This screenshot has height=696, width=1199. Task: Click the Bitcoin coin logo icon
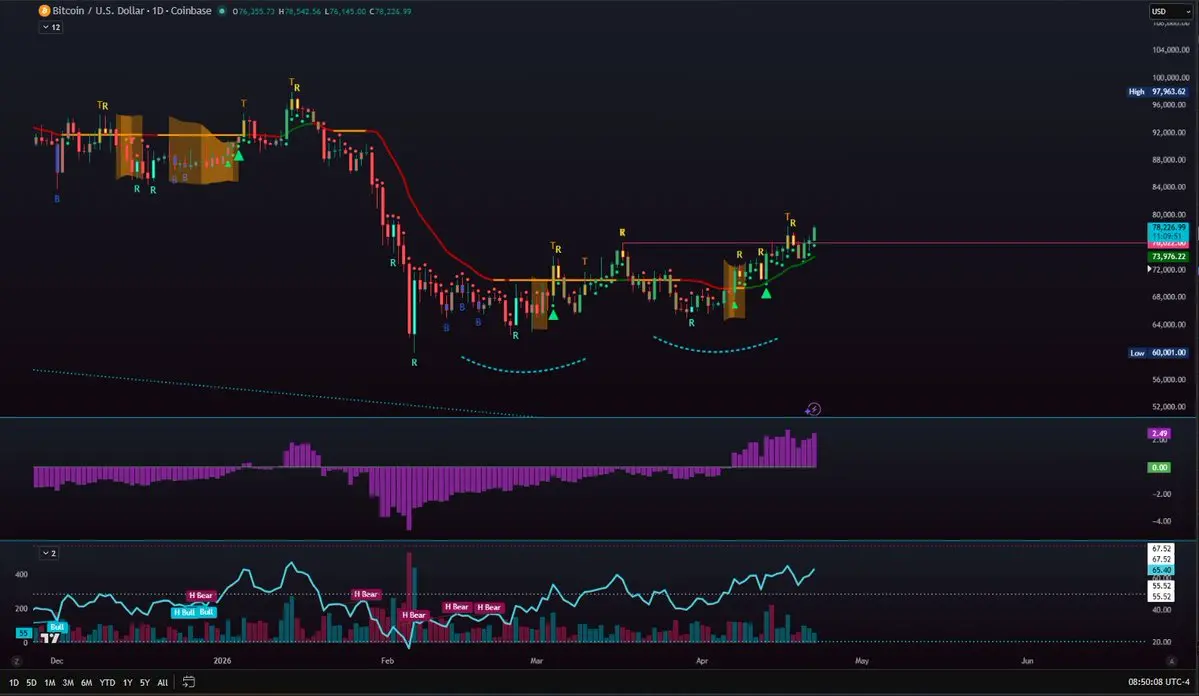44,11
